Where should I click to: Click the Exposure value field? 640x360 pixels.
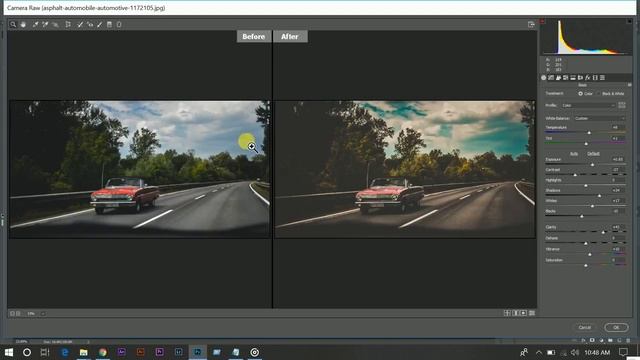(618, 159)
